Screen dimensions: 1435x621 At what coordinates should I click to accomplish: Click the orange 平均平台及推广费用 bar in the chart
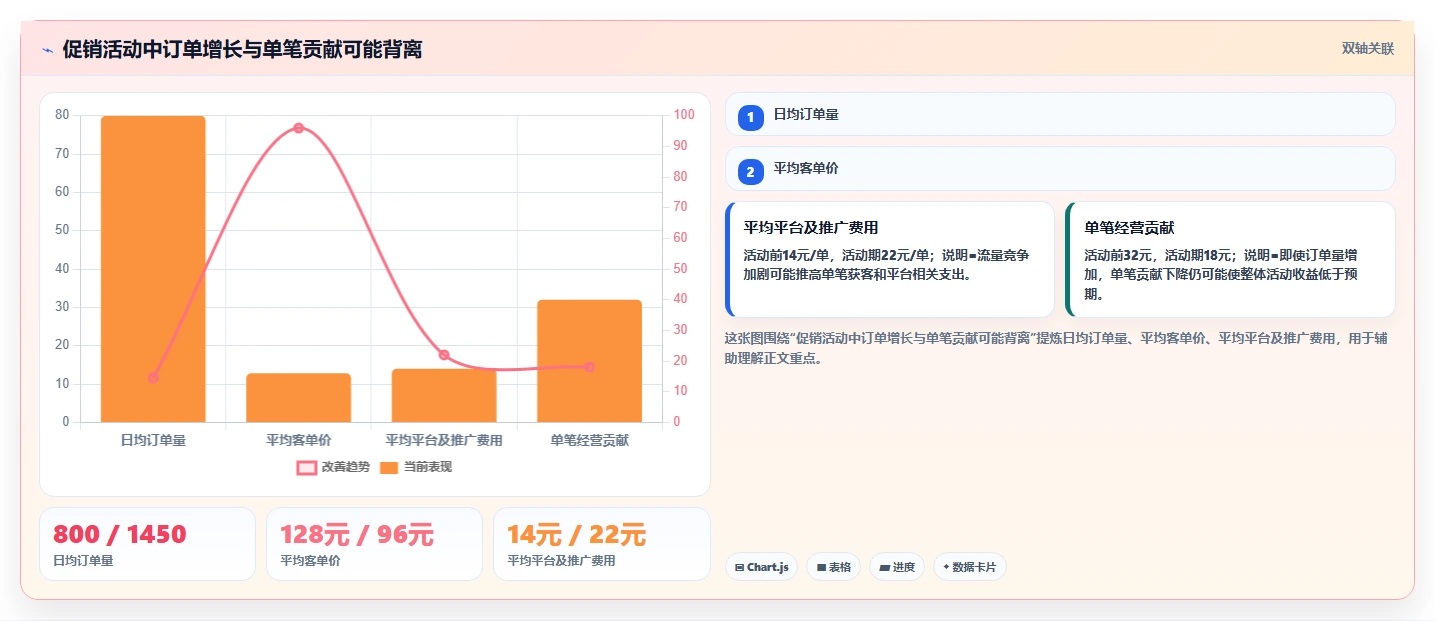(x=444, y=395)
